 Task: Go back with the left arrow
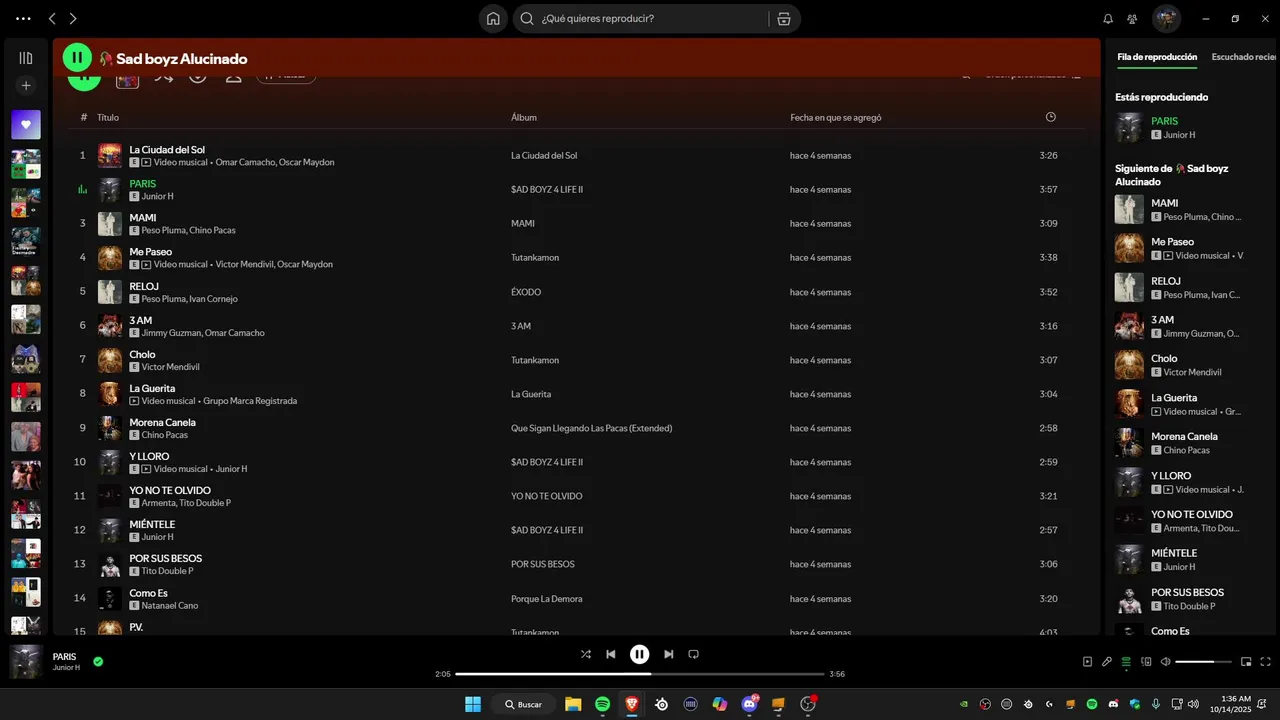pyautogui.click(x=52, y=18)
